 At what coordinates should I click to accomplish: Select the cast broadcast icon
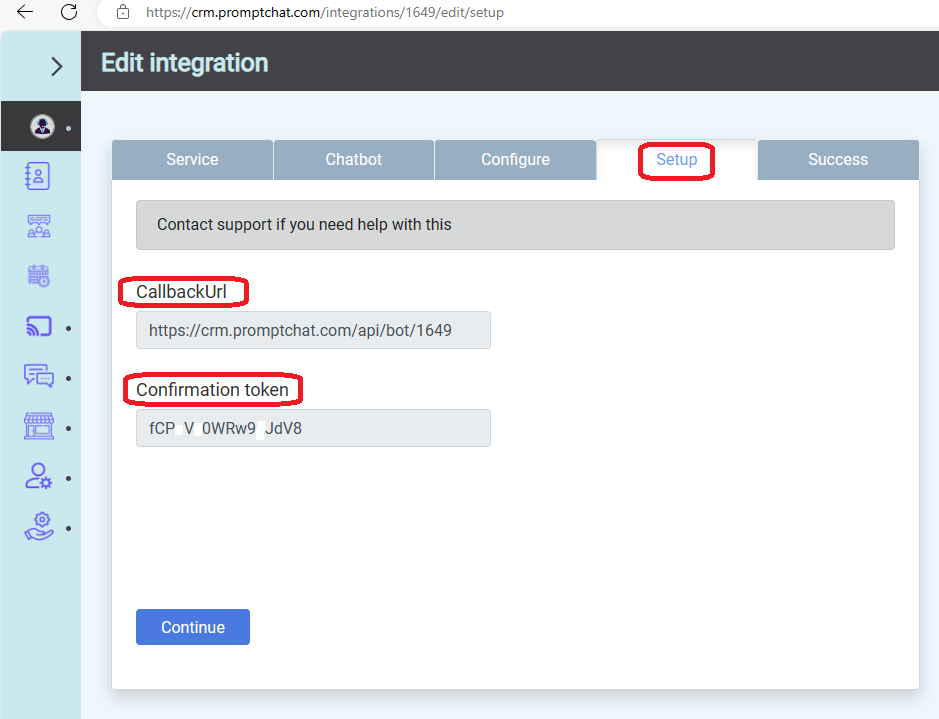[38, 326]
